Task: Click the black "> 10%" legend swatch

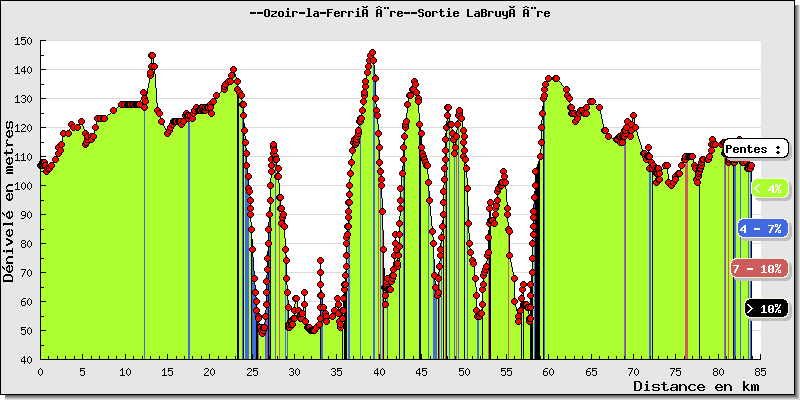Action: coord(767,308)
